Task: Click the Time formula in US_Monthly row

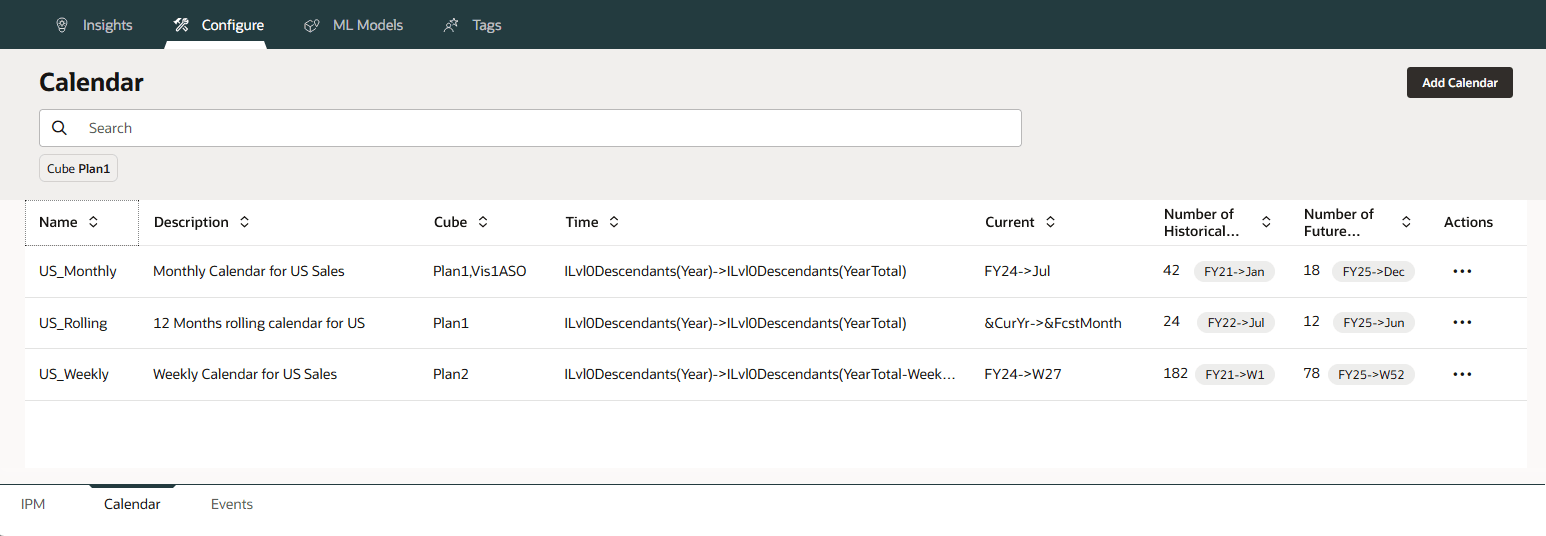Action: [735, 271]
